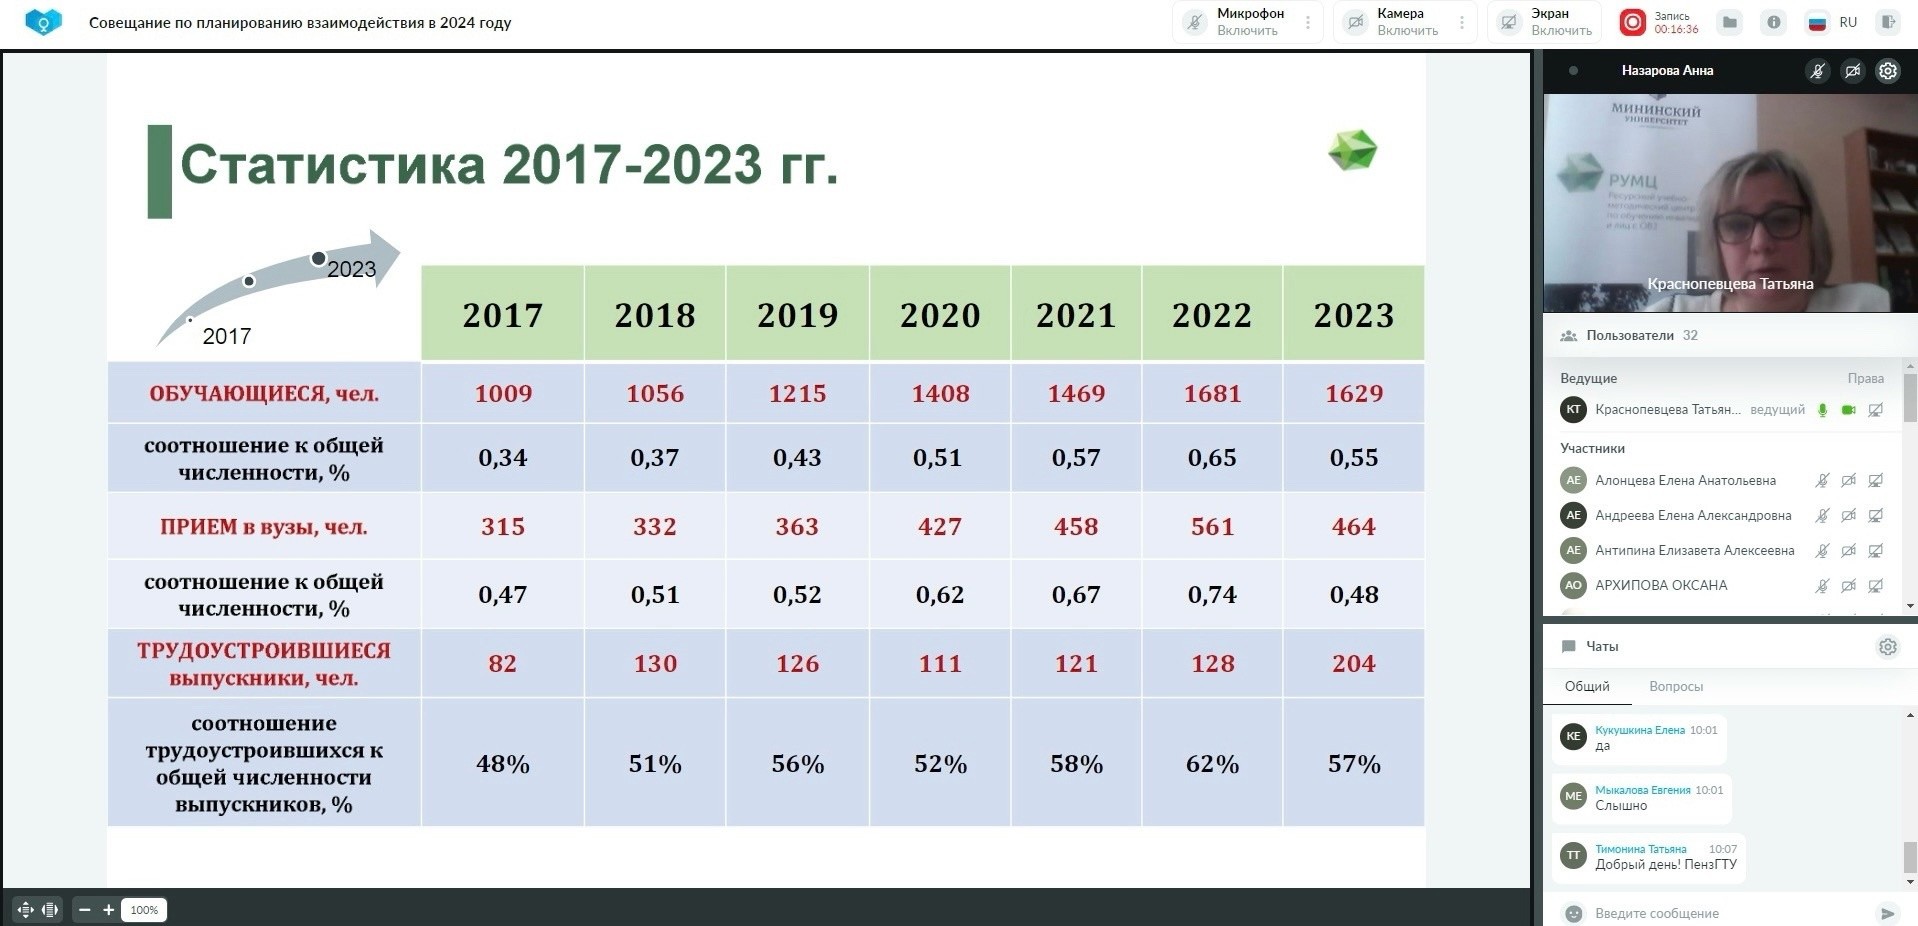
Task: Open microphone options three-dot menu
Action: pos(1307,22)
